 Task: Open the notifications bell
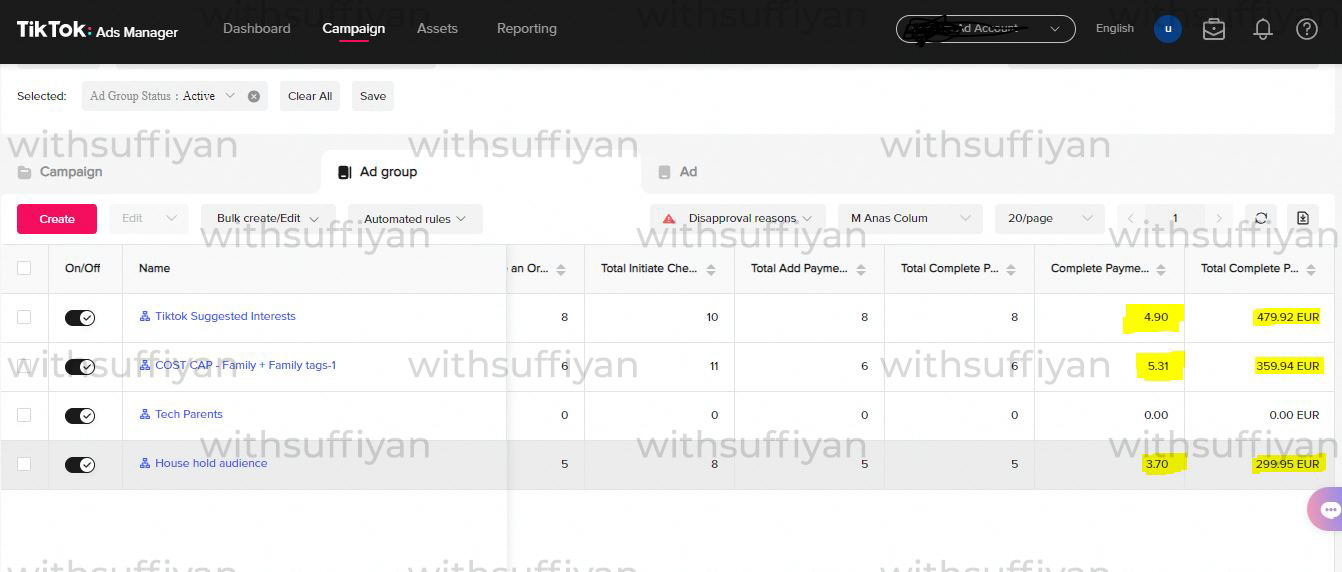click(x=1263, y=29)
